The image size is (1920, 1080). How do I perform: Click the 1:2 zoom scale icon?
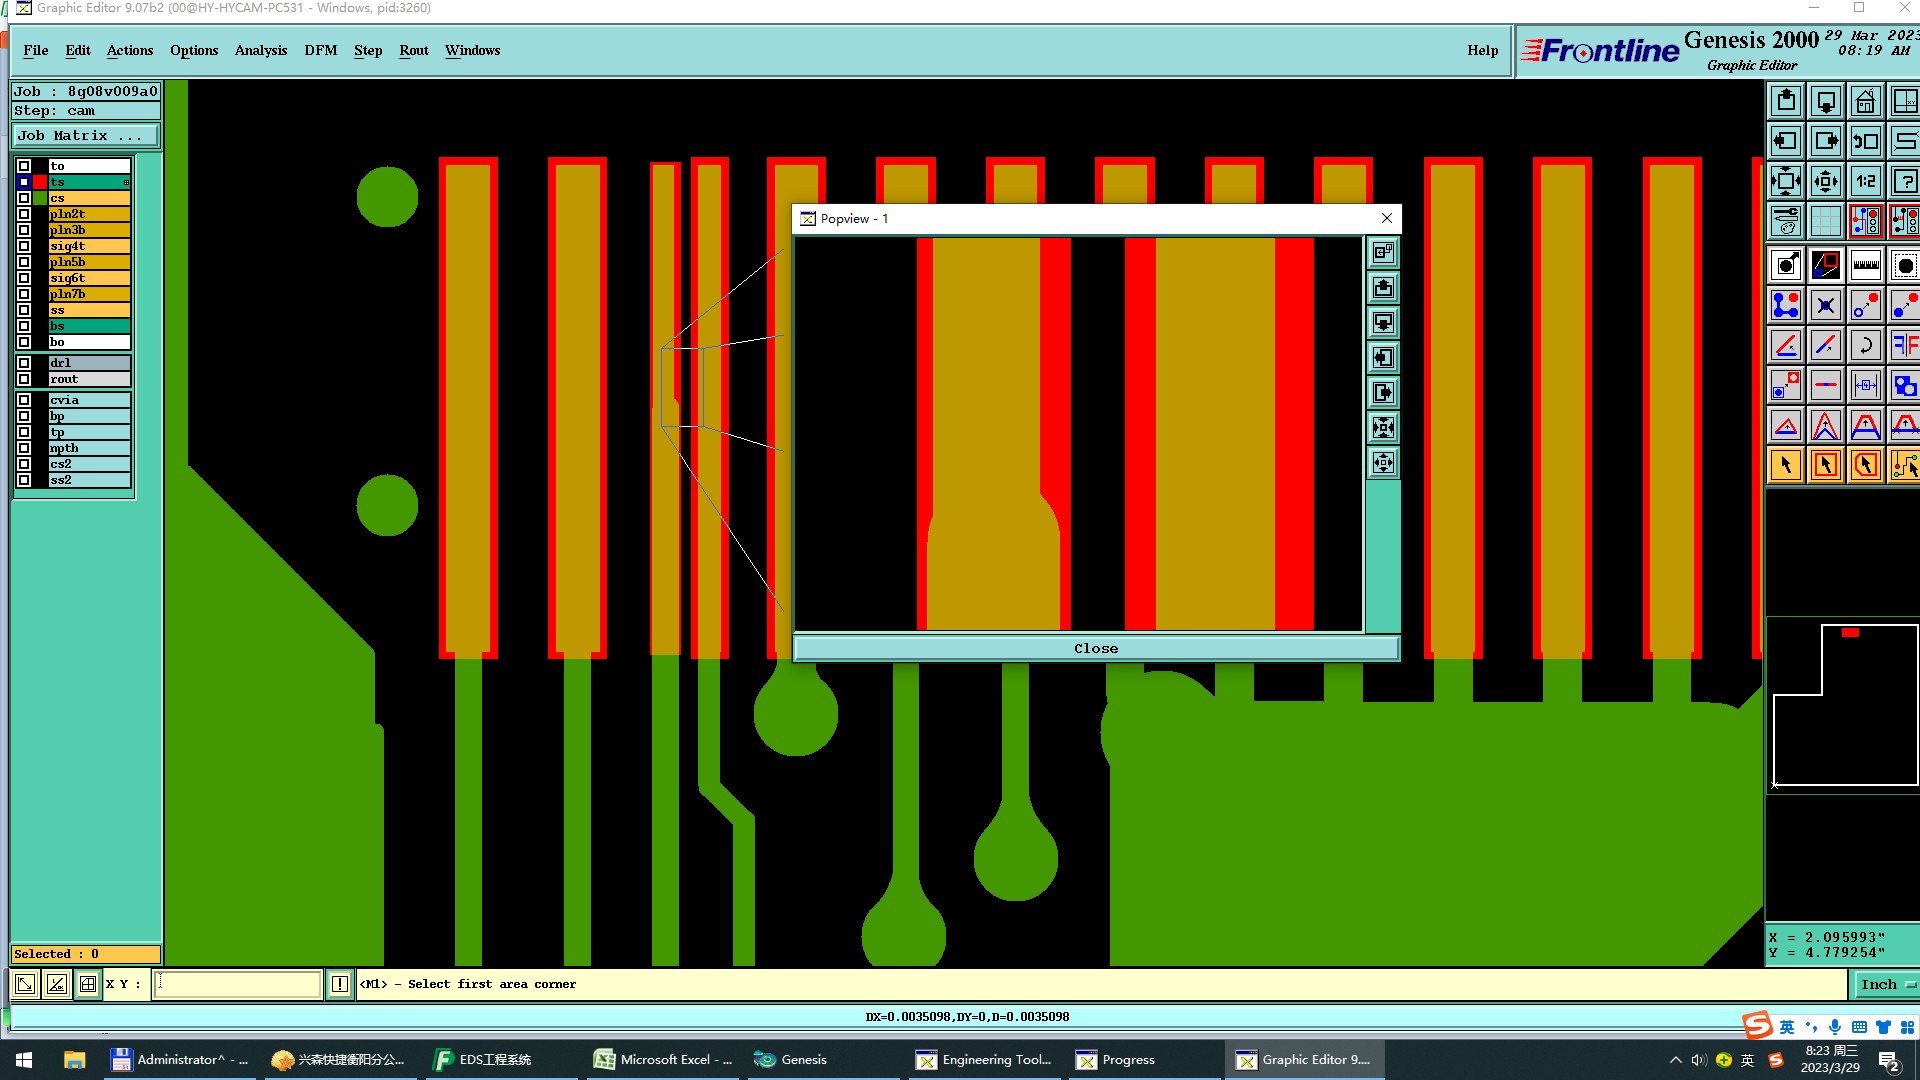click(1865, 182)
